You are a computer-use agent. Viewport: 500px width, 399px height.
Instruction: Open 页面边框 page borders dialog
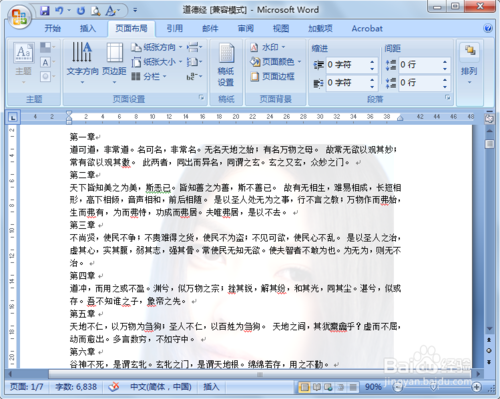point(273,77)
